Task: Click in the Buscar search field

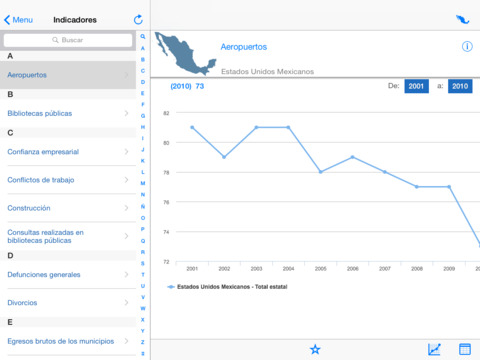Action: 68,40
